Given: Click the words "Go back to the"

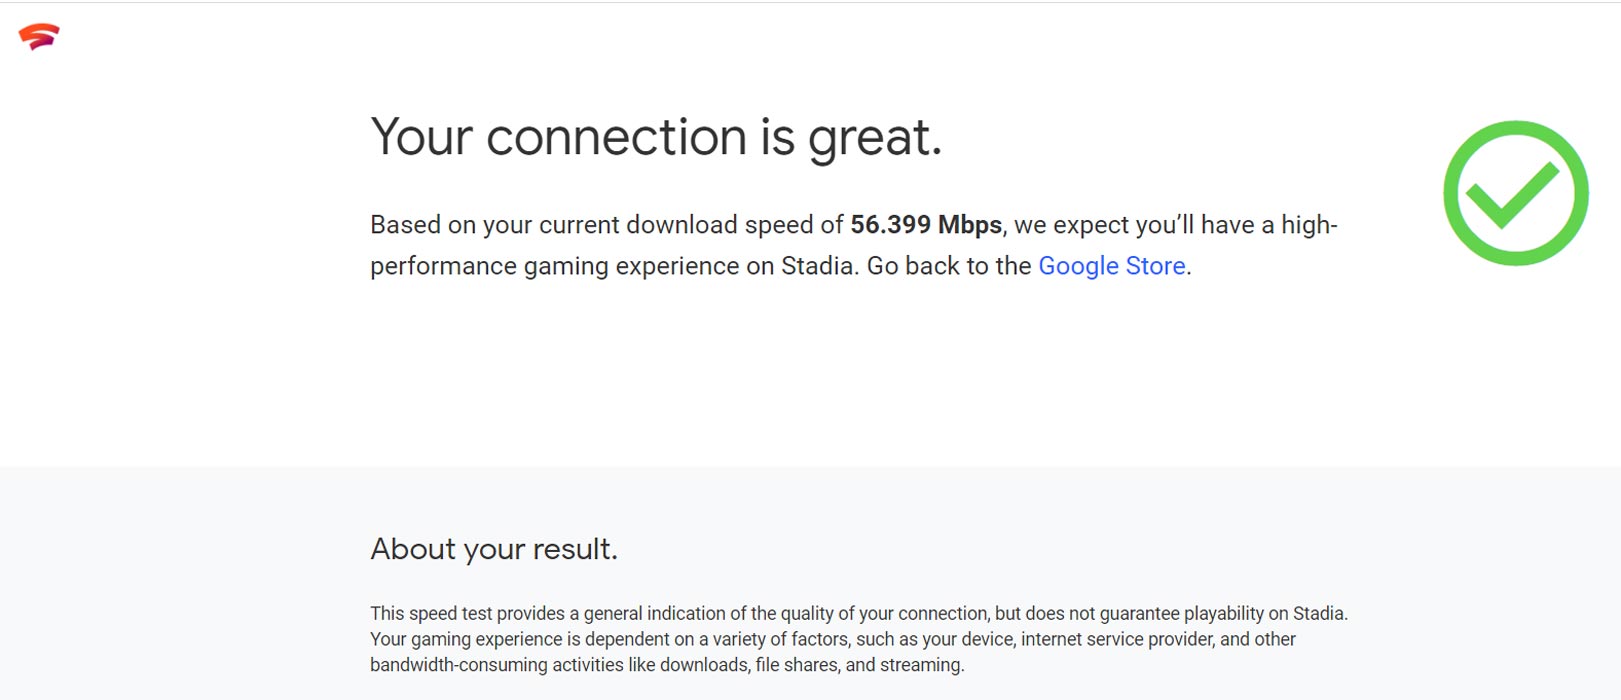Looking at the screenshot, I should tap(948, 266).
